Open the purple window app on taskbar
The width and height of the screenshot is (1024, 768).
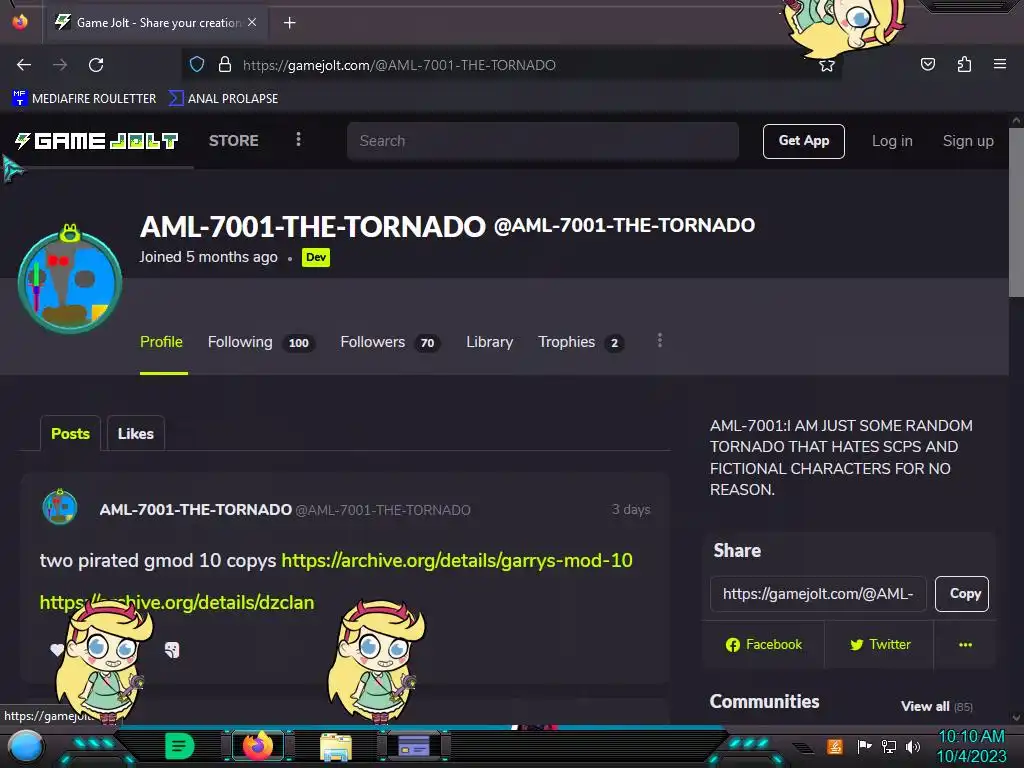point(414,746)
